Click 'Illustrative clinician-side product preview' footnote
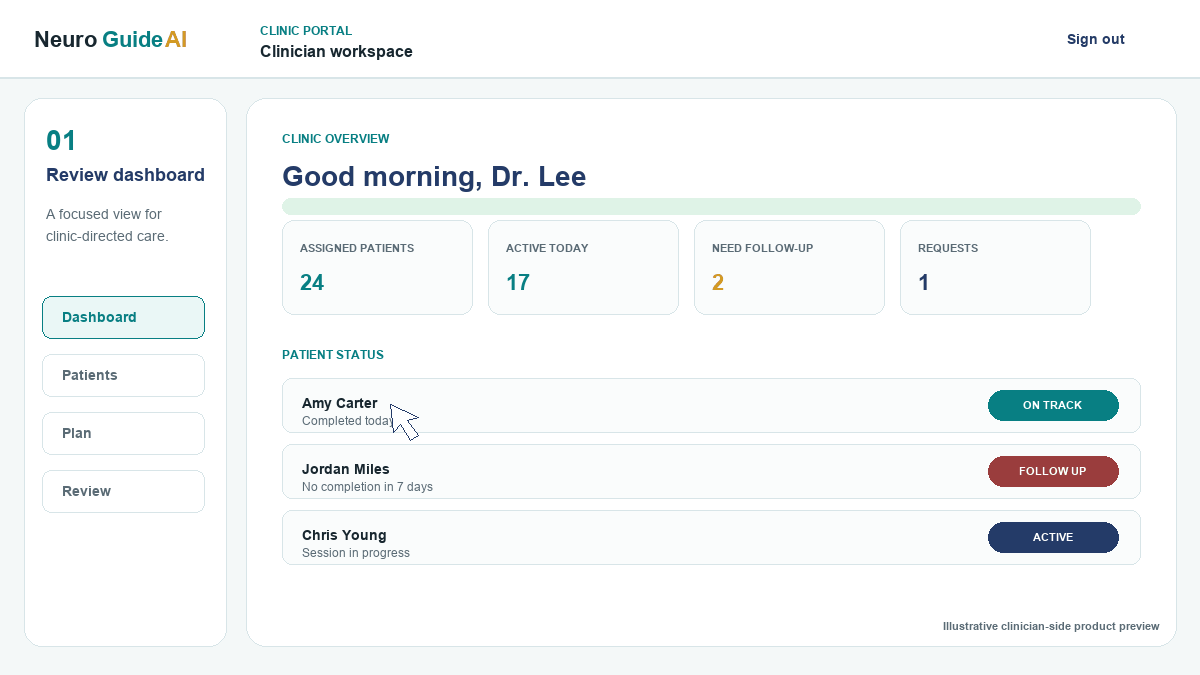Image resolution: width=1200 pixels, height=675 pixels. pyautogui.click(x=1051, y=626)
